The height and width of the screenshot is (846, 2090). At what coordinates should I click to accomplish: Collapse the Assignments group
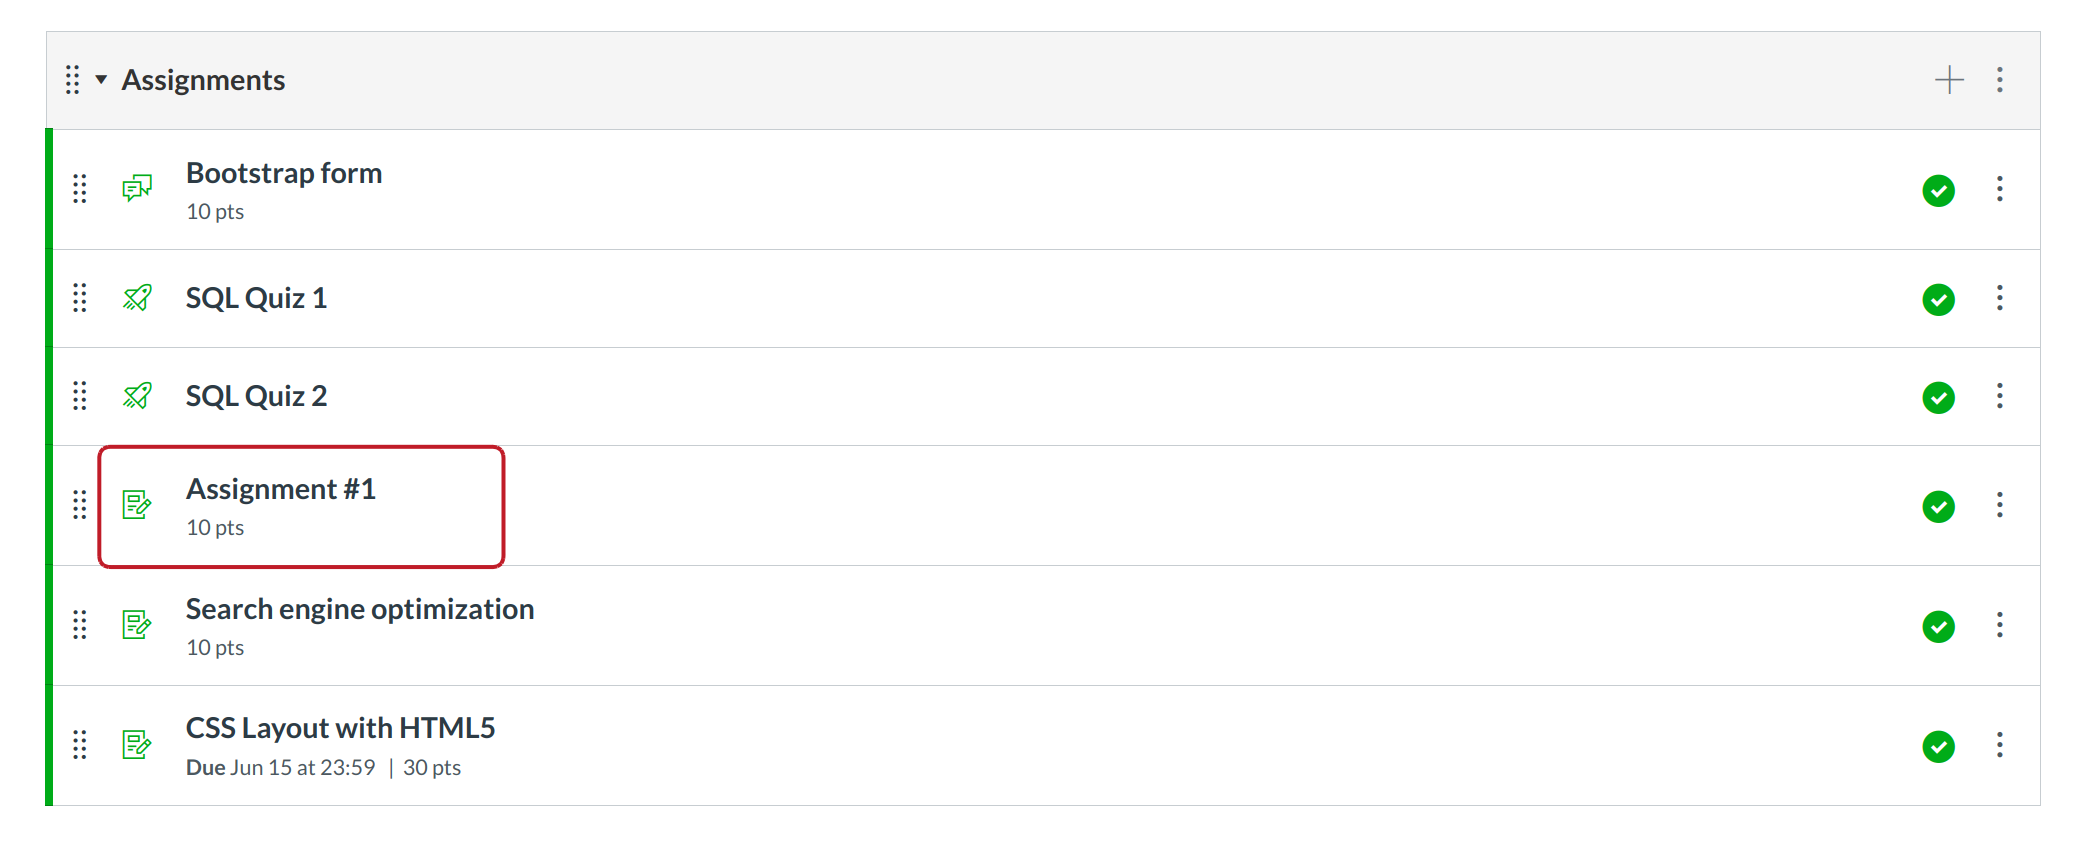point(101,80)
